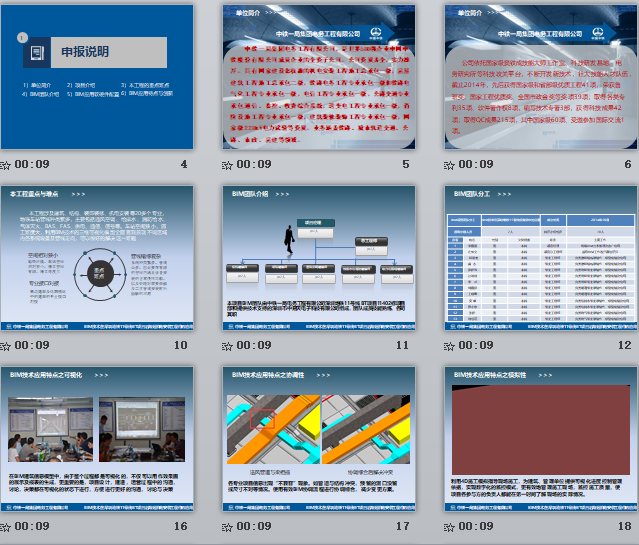This screenshot has height=545, width=639.
Task: Click the 00:09 timing label under slide 11
Action: (x=252, y=346)
